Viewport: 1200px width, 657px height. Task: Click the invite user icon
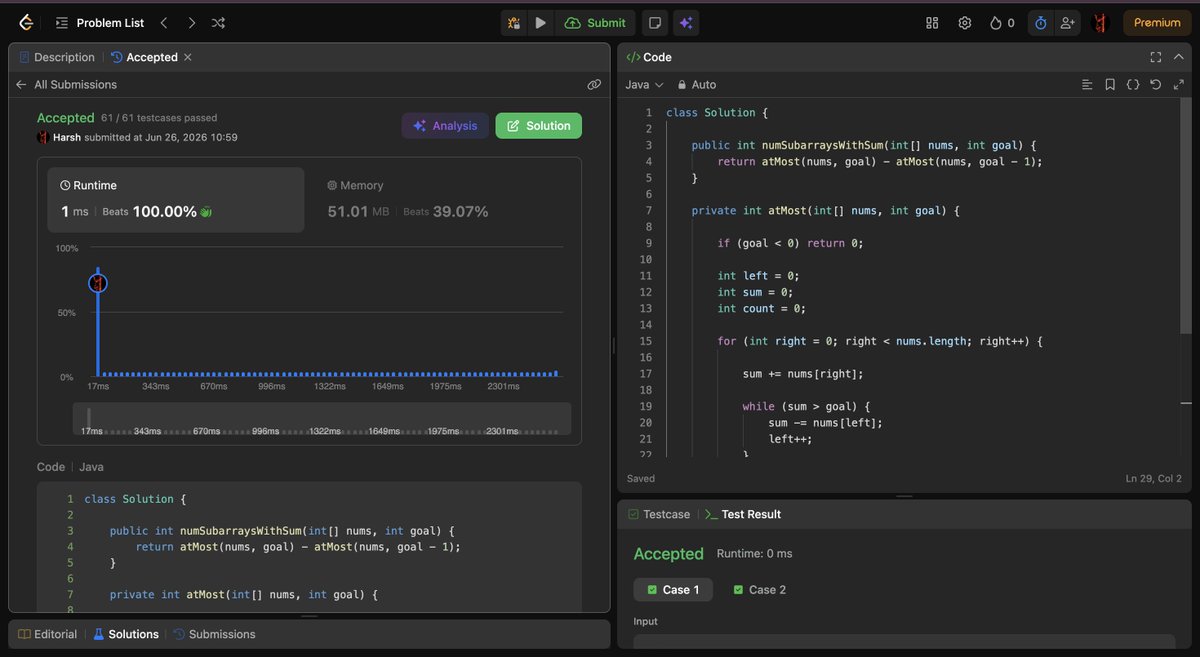pyautogui.click(x=1068, y=22)
